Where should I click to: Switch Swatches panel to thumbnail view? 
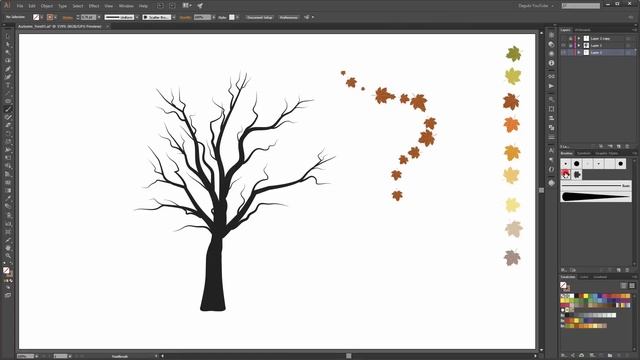click(632, 285)
